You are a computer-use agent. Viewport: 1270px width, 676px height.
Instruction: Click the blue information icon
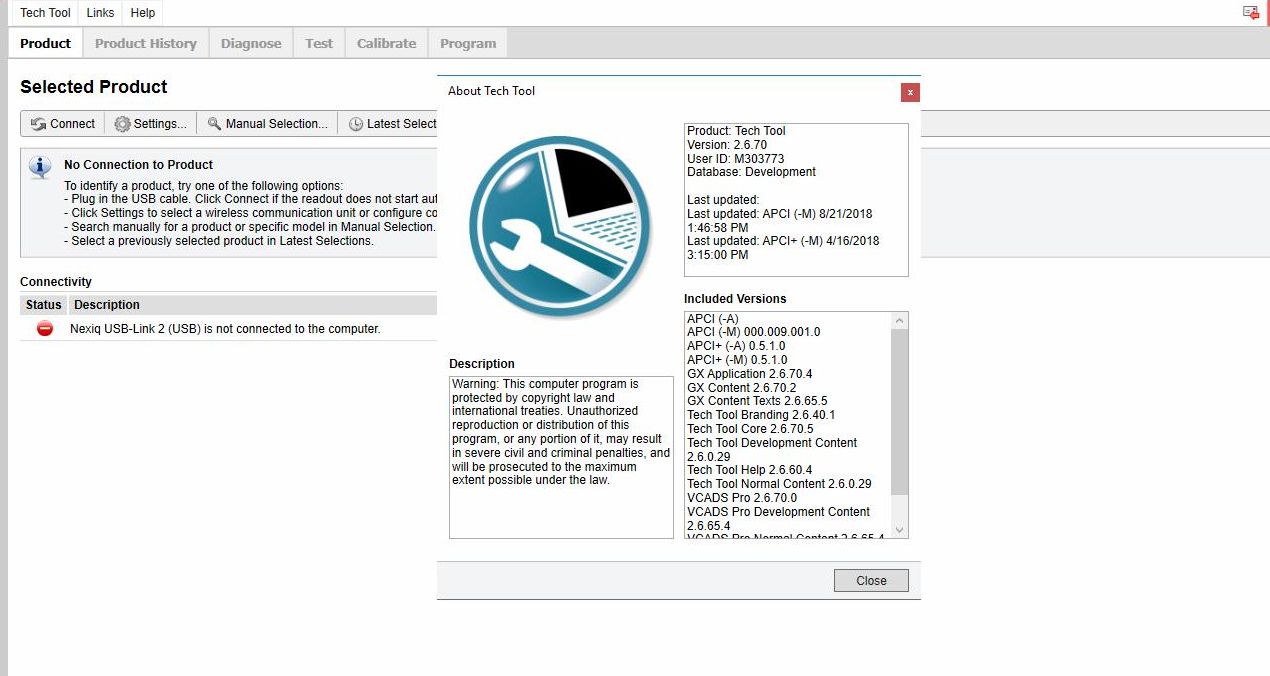click(40, 167)
